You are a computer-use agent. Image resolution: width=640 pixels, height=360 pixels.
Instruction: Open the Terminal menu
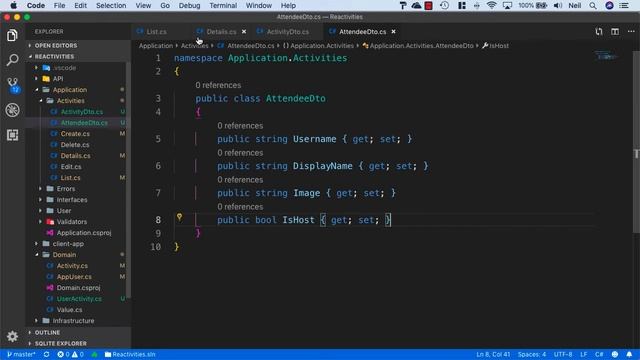coord(223,5)
